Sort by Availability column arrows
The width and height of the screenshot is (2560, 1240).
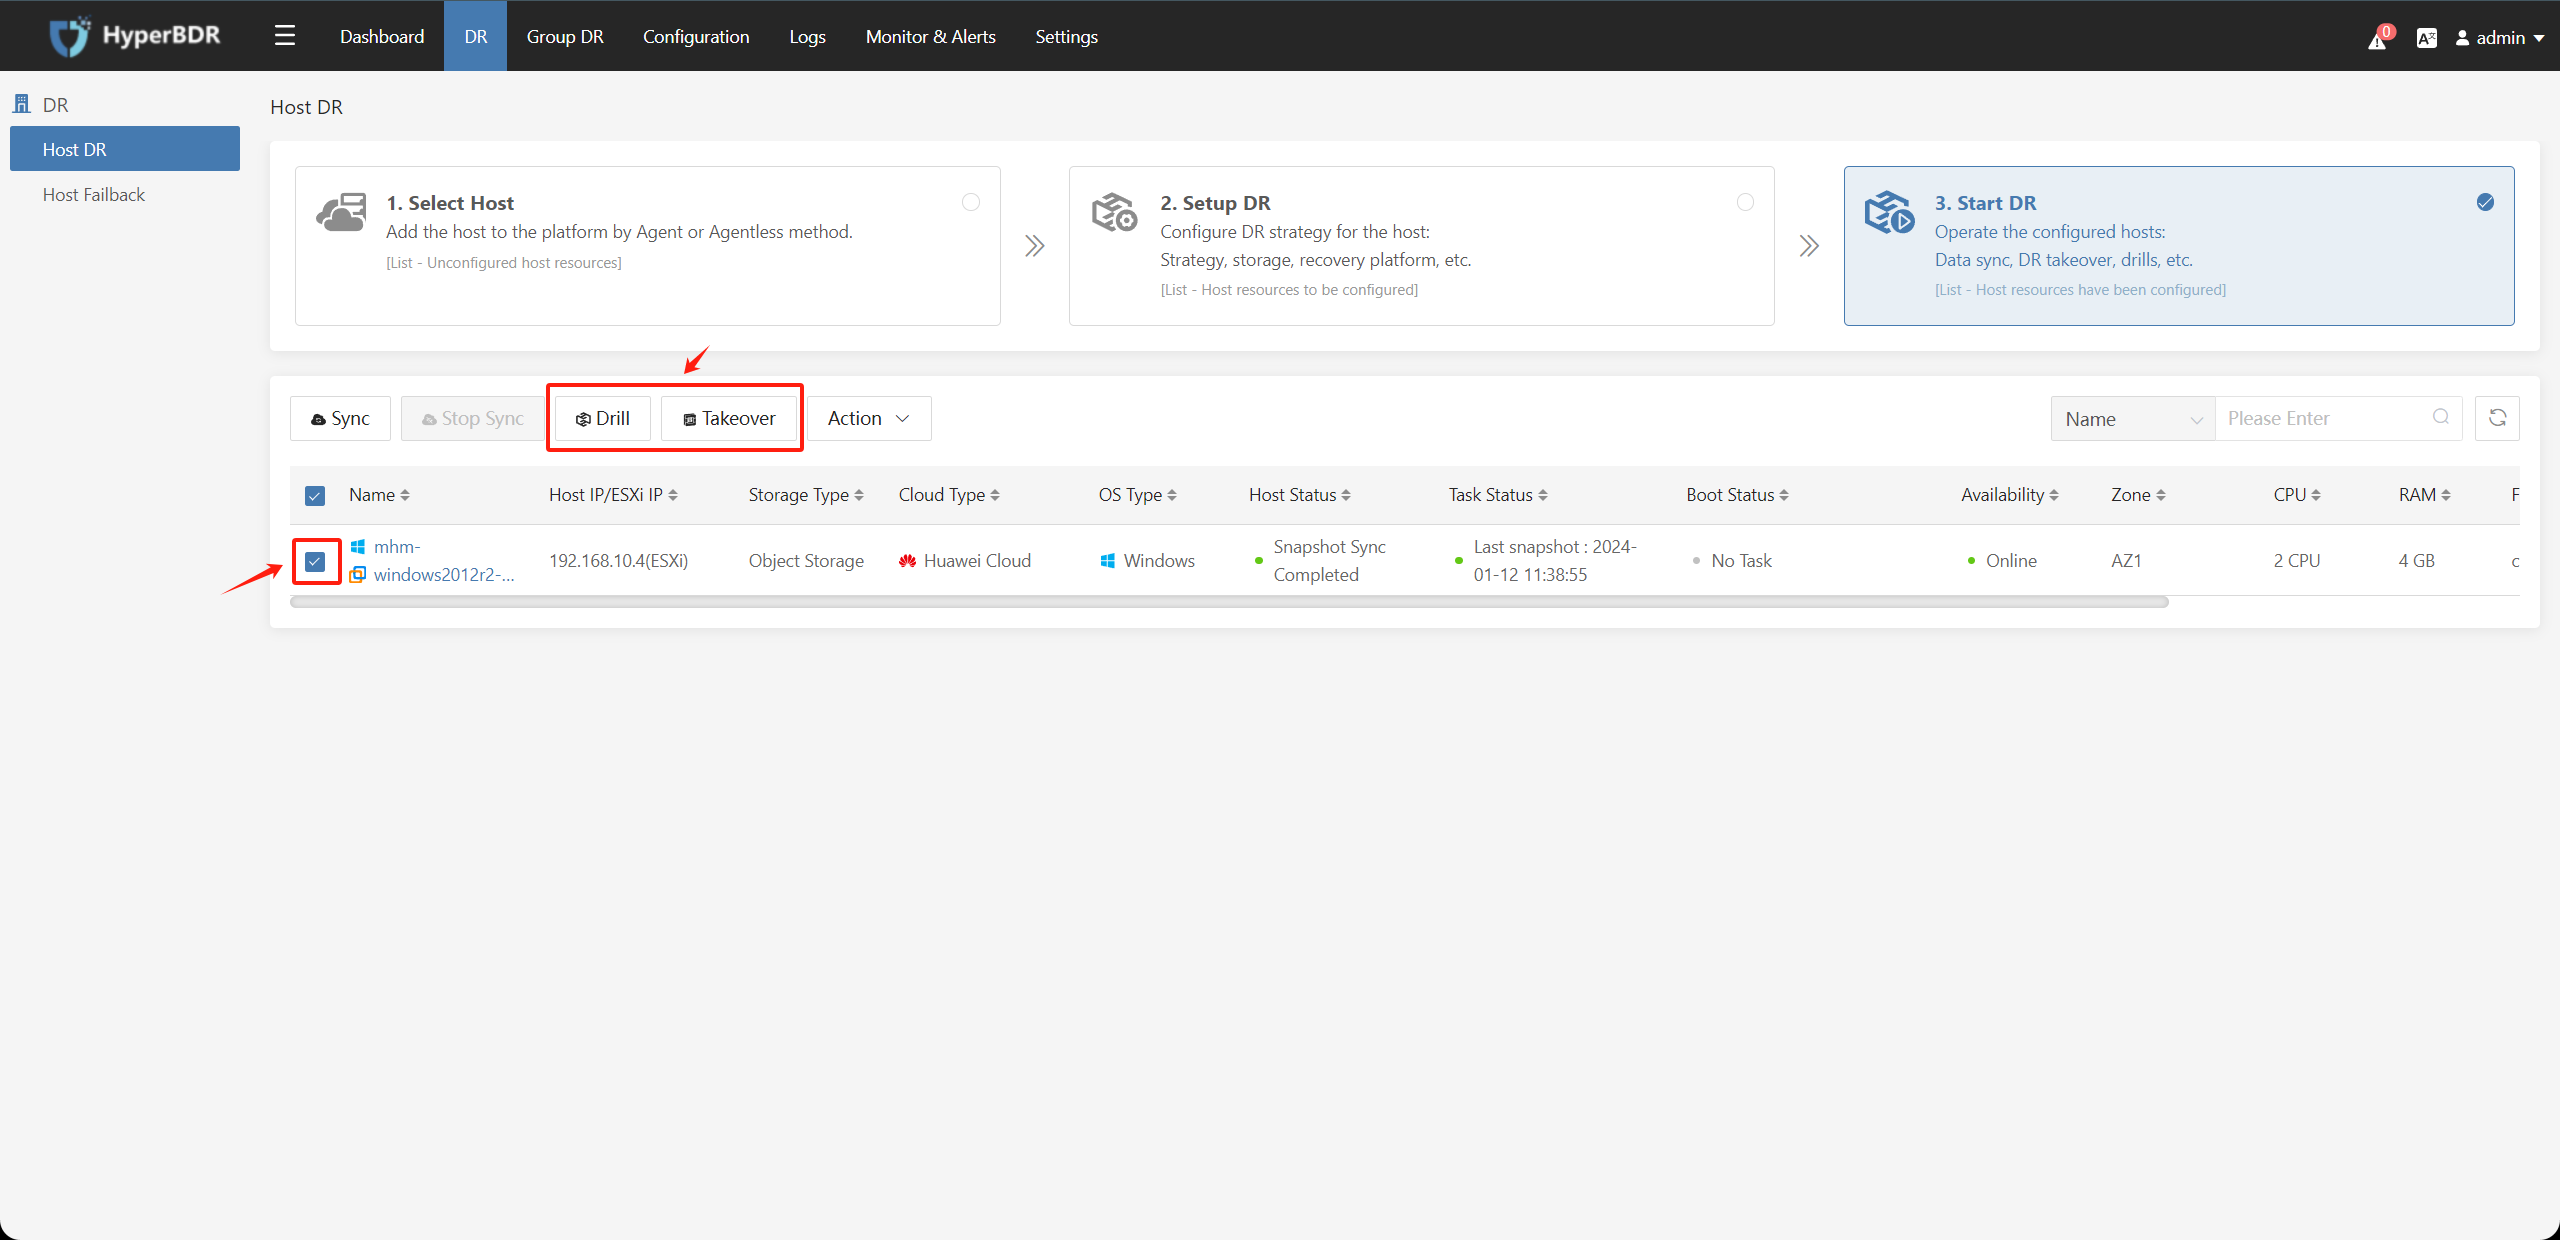point(2054,495)
